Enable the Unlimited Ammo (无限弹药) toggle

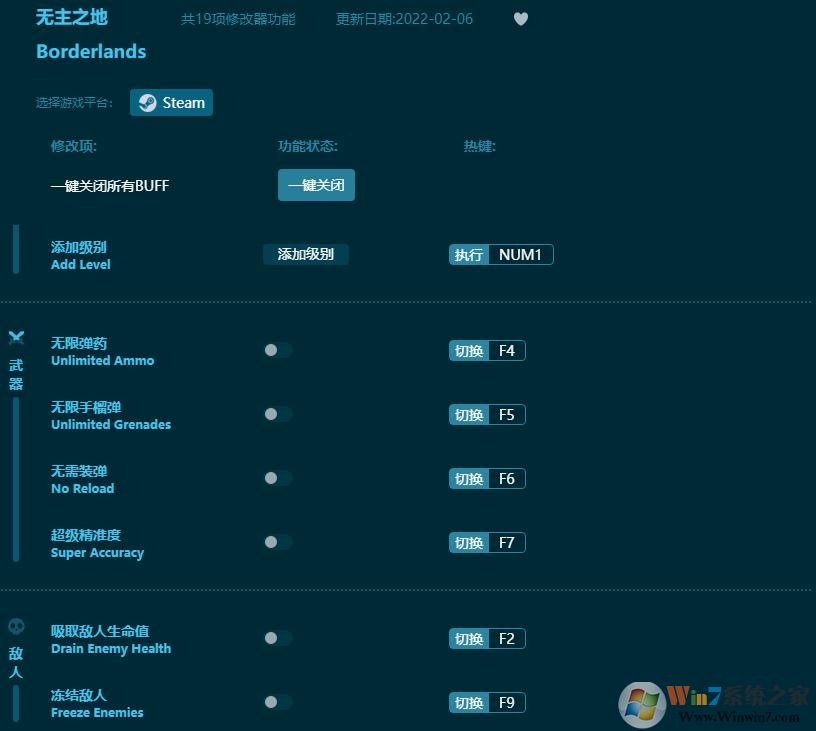[x=277, y=350]
